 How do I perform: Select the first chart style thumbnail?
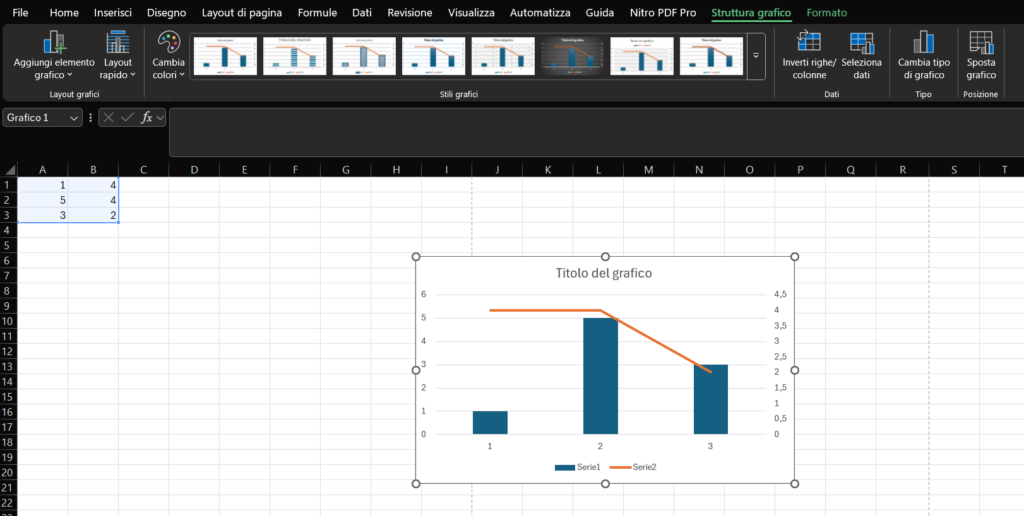[222, 57]
